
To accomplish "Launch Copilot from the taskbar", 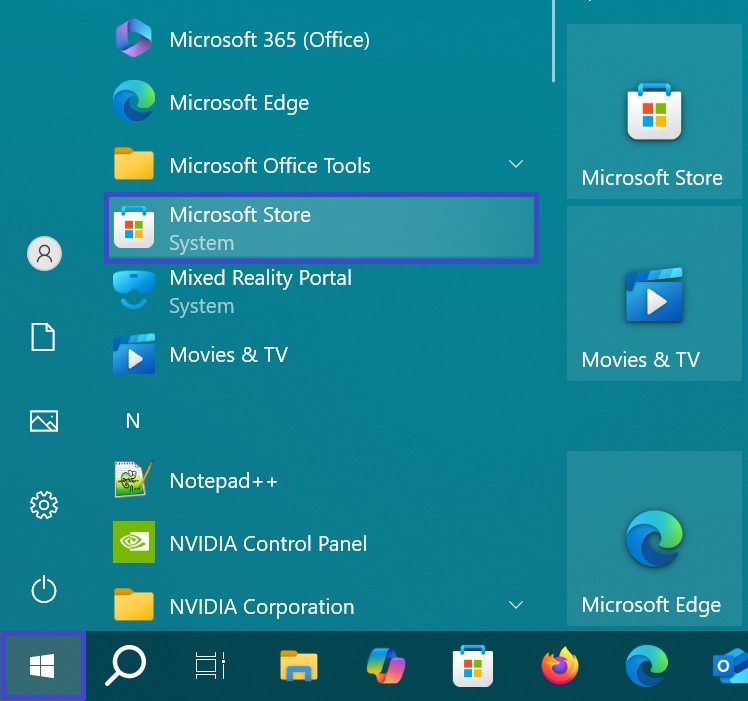I will (x=386, y=665).
